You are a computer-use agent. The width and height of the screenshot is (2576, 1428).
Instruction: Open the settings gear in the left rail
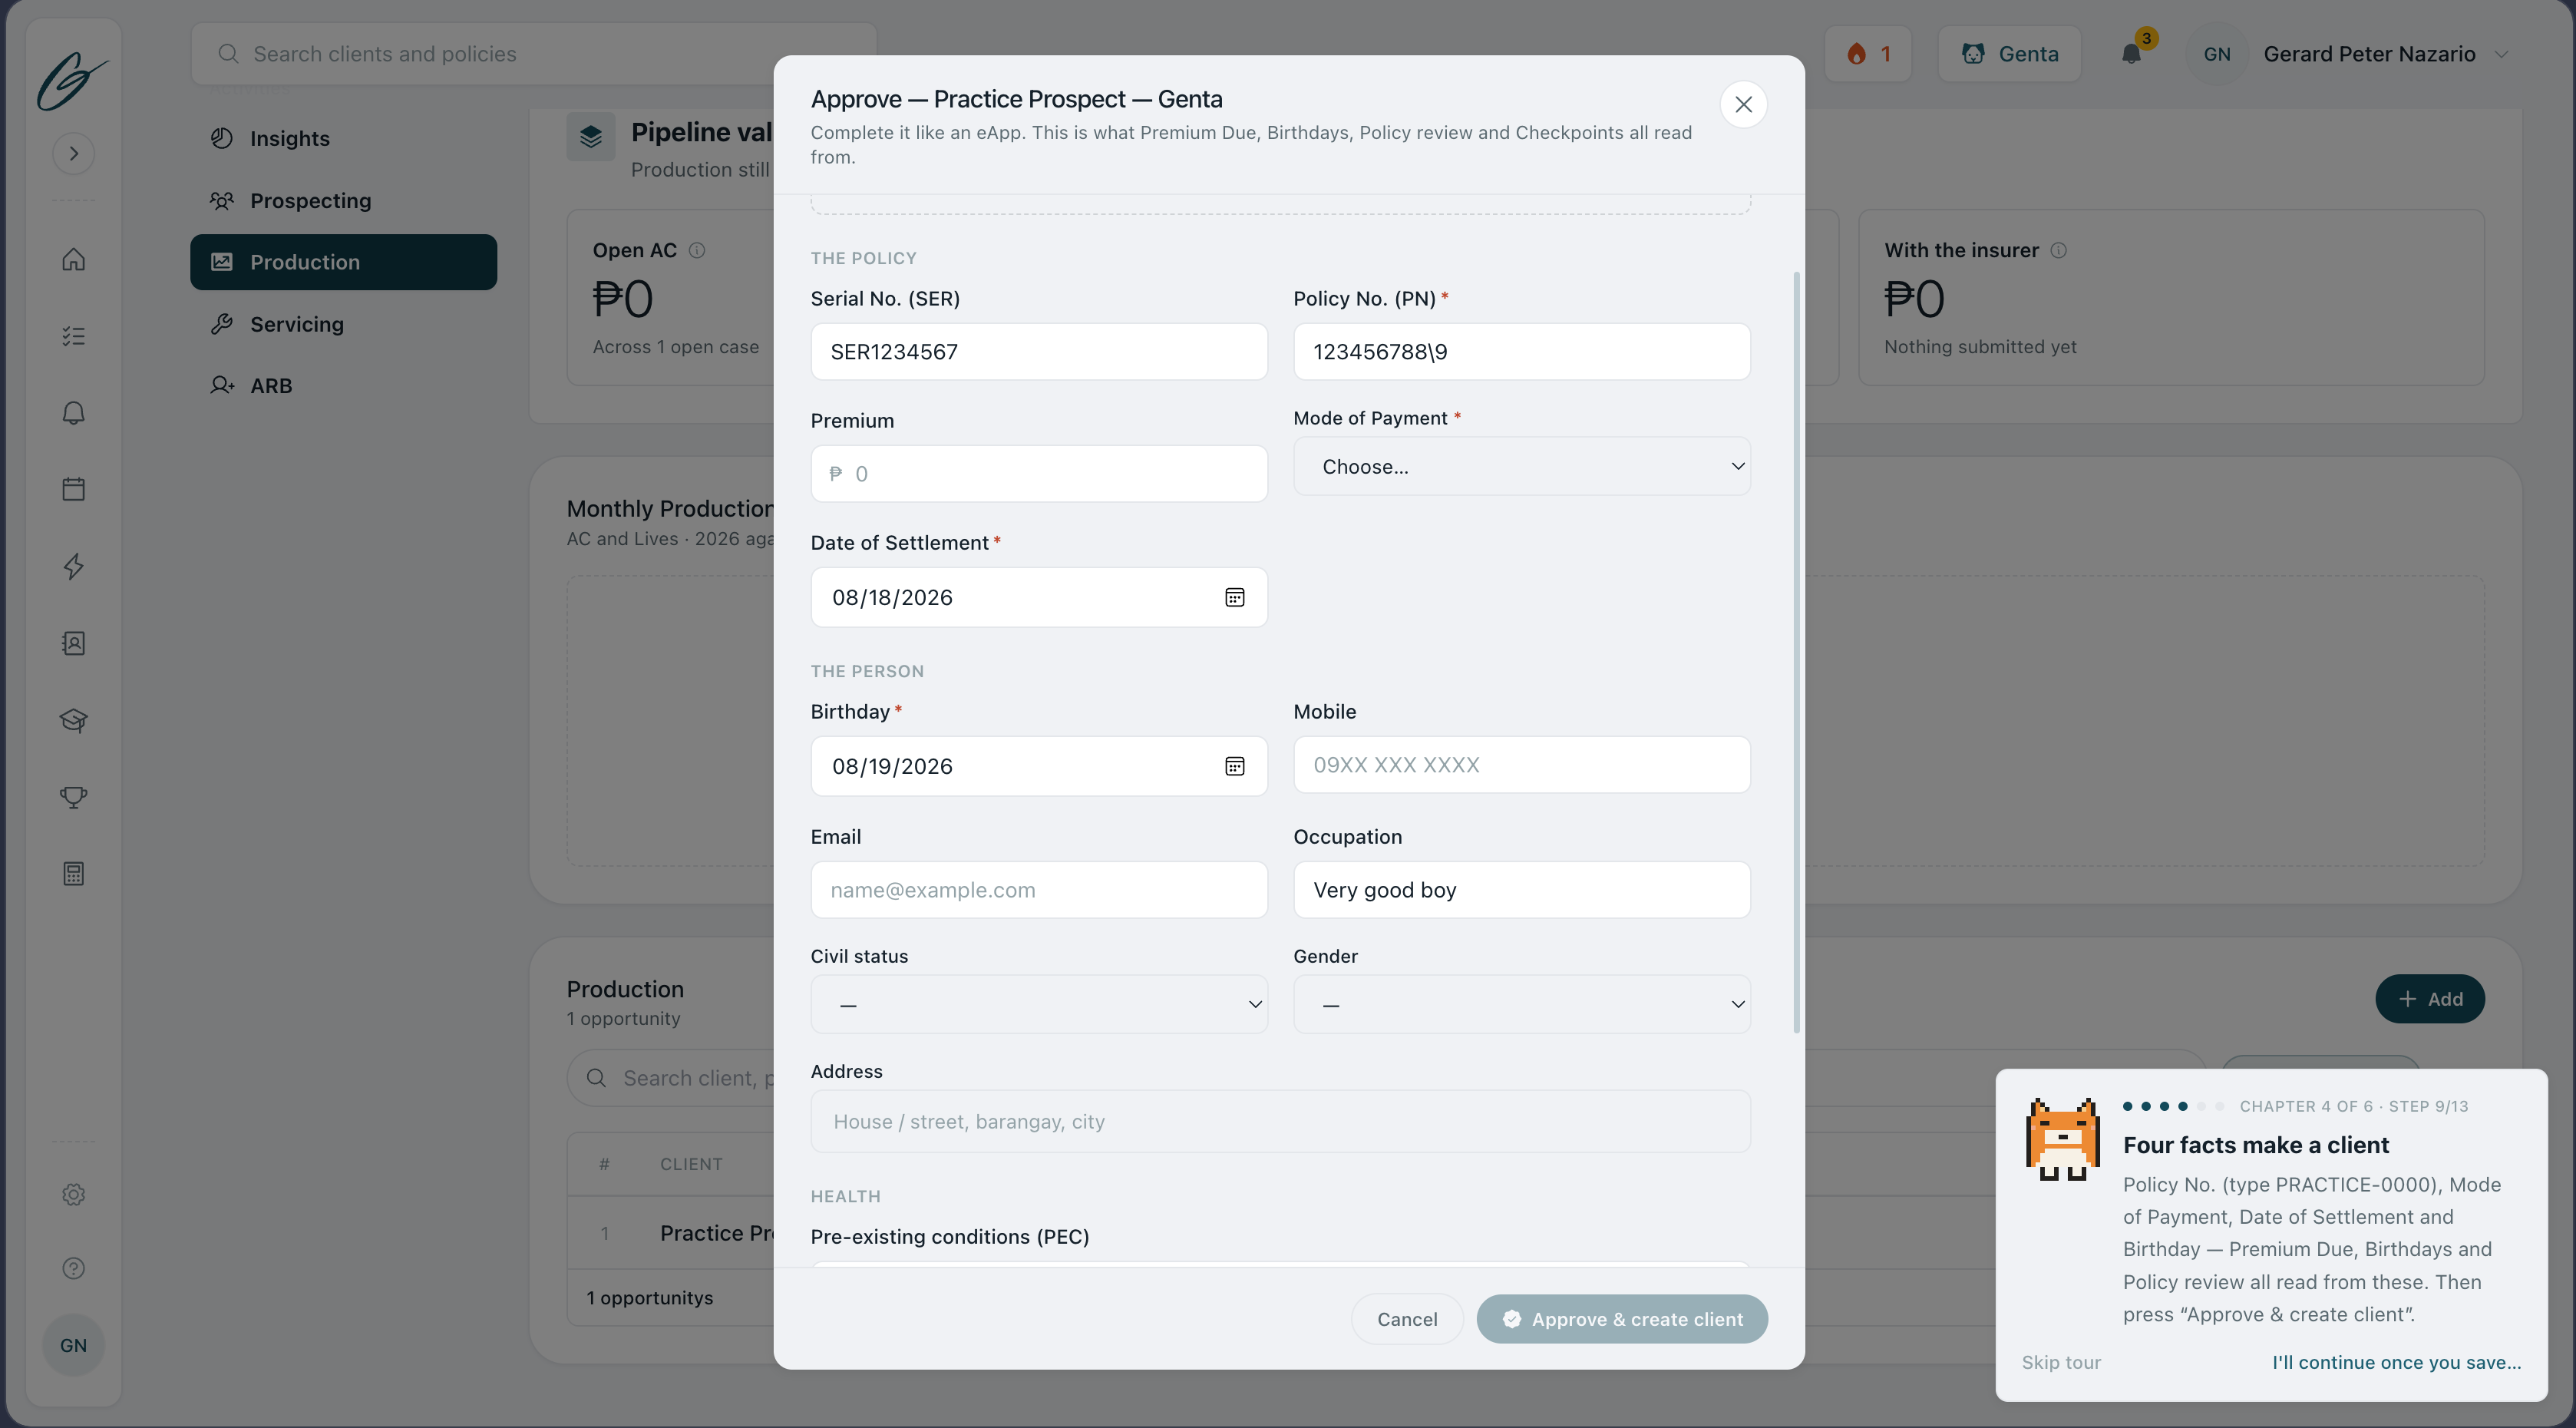point(73,1194)
